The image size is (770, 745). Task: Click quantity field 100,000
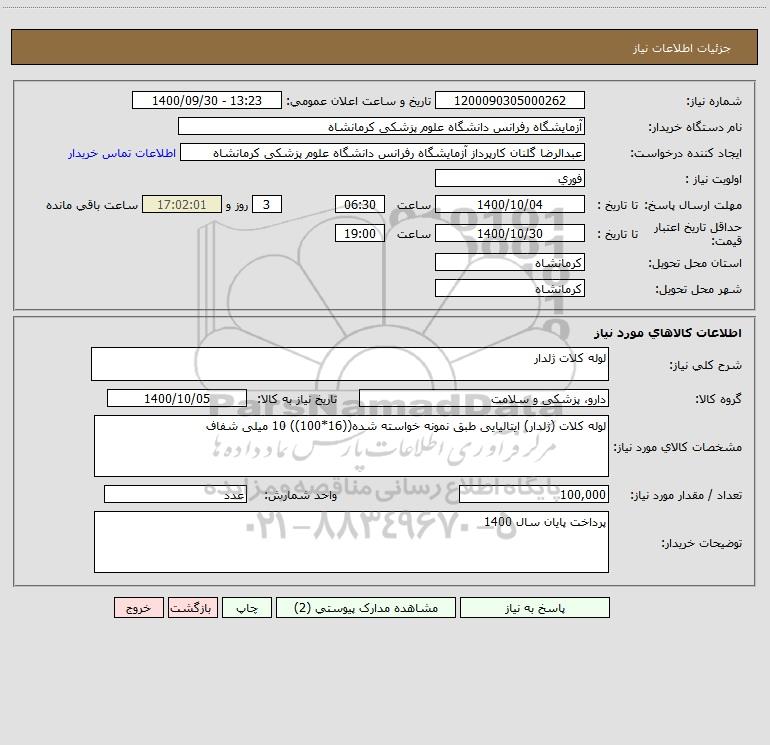pyautogui.click(x=534, y=495)
